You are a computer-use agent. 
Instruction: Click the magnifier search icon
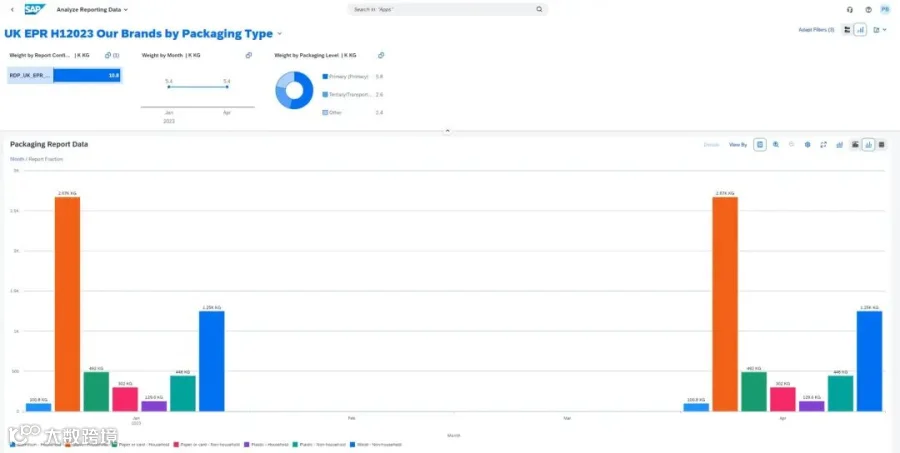539,9
